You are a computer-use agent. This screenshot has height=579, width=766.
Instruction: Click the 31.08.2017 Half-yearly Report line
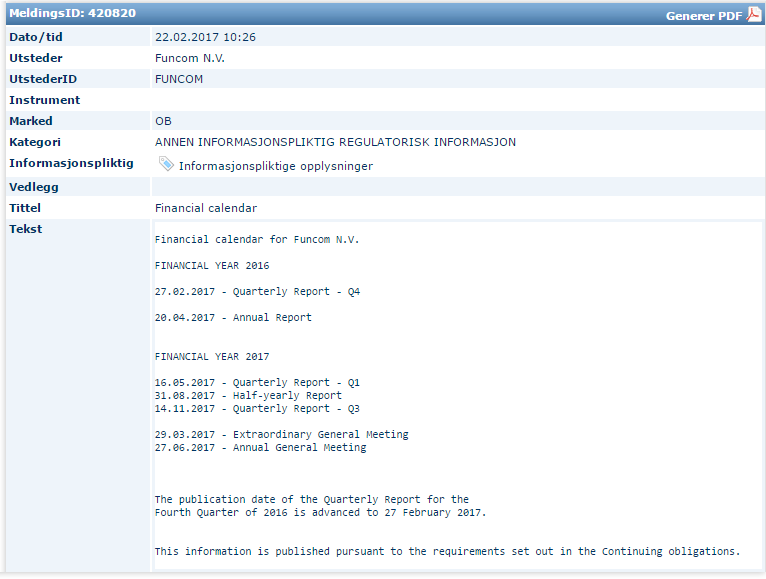point(248,396)
